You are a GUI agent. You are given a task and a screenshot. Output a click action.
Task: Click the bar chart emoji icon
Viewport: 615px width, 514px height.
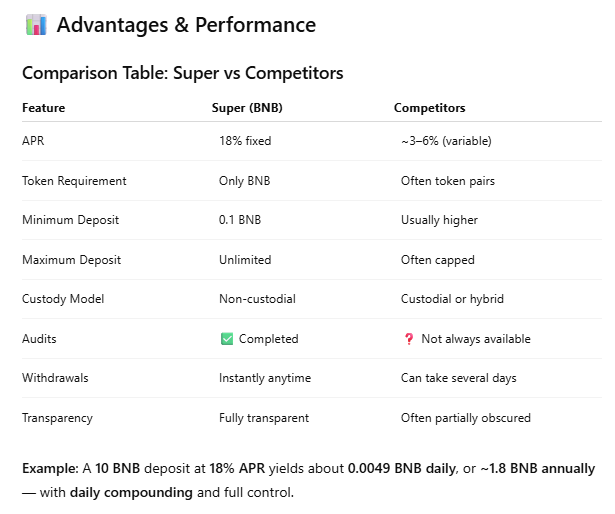tap(36, 25)
